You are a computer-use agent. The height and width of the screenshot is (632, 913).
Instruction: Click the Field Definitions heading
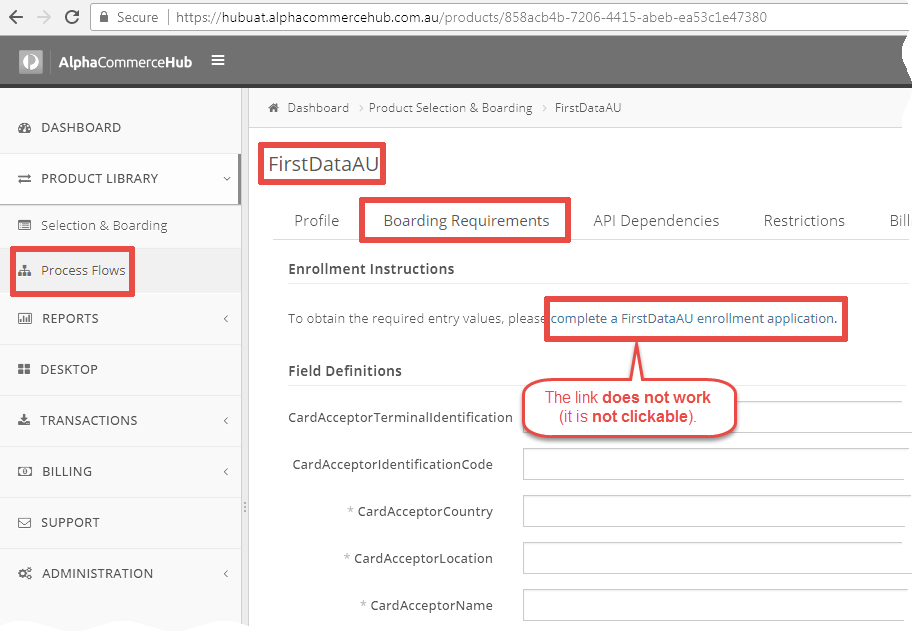pyautogui.click(x=345, y=371)
